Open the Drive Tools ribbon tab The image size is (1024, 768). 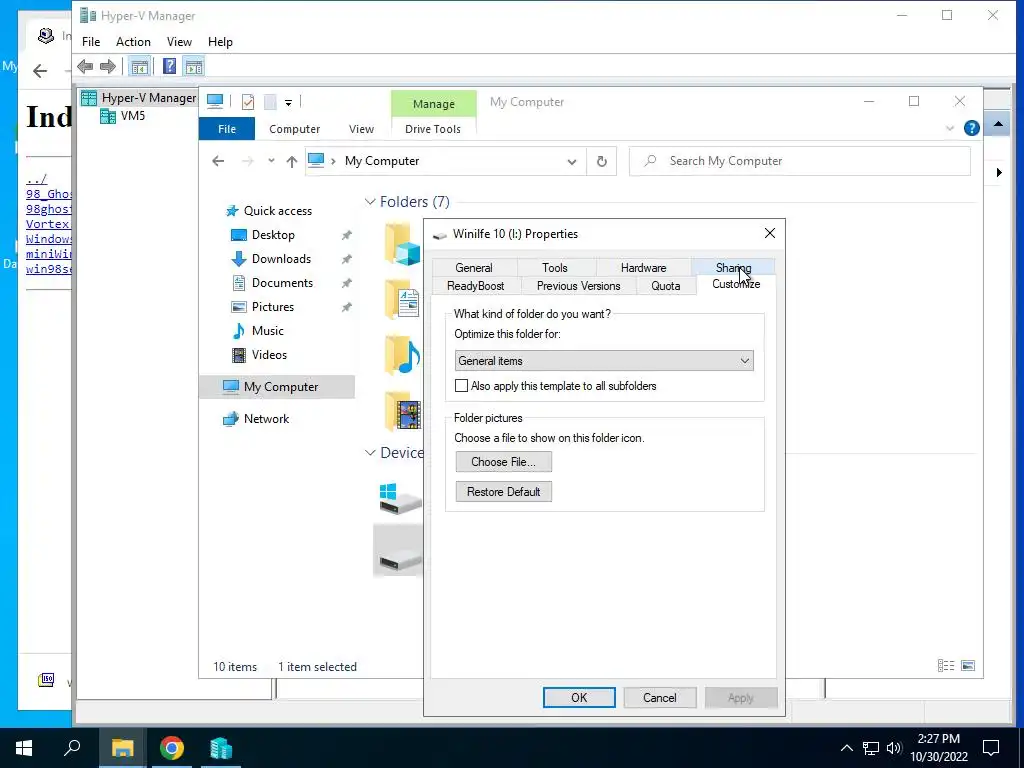[x=433, y=129]
